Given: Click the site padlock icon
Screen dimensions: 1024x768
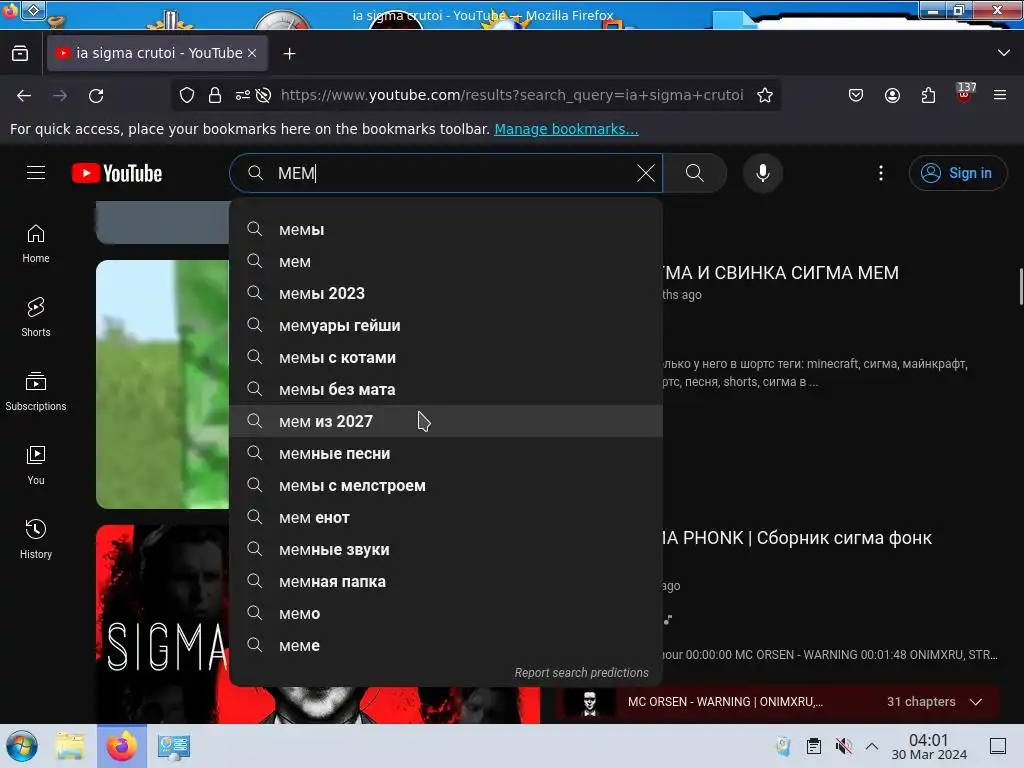Looking at the screenshot, I should click(x=215, y=95).
